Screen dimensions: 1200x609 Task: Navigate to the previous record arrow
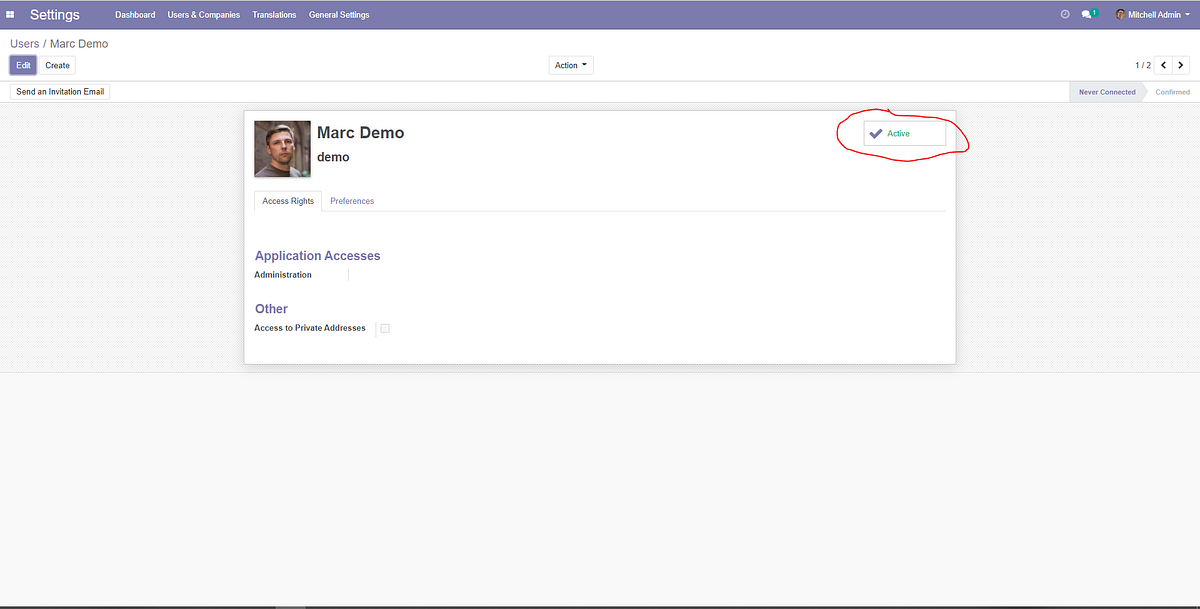[x=1163, y=64]
